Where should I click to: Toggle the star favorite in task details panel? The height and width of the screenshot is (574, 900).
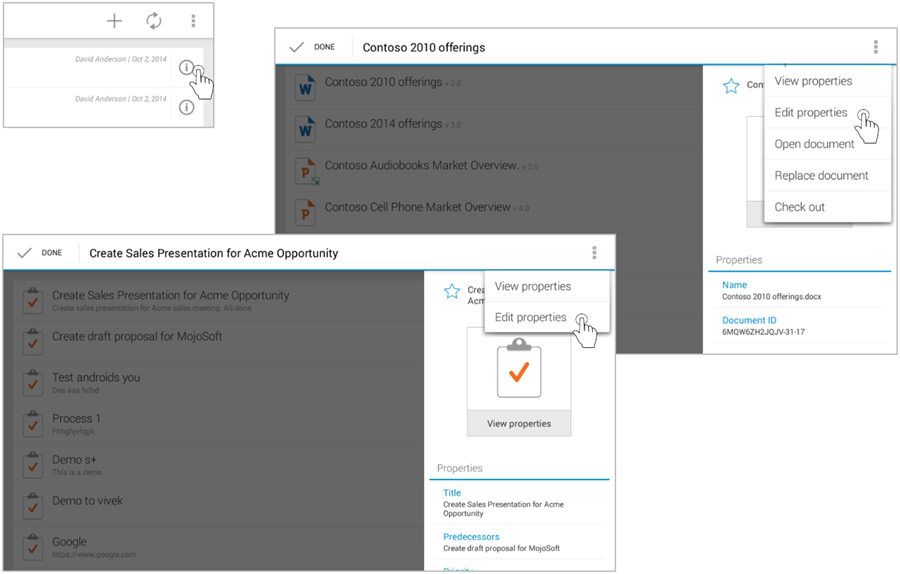(452, 291)
